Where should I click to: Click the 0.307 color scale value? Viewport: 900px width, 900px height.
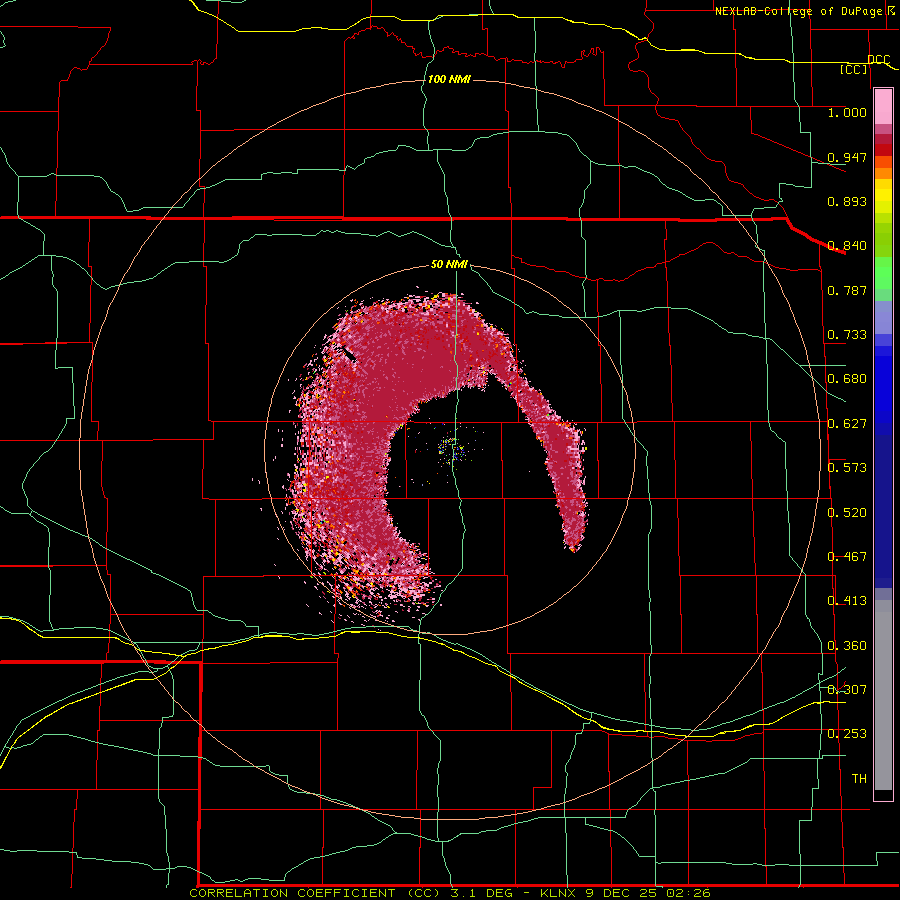[847, 690]
